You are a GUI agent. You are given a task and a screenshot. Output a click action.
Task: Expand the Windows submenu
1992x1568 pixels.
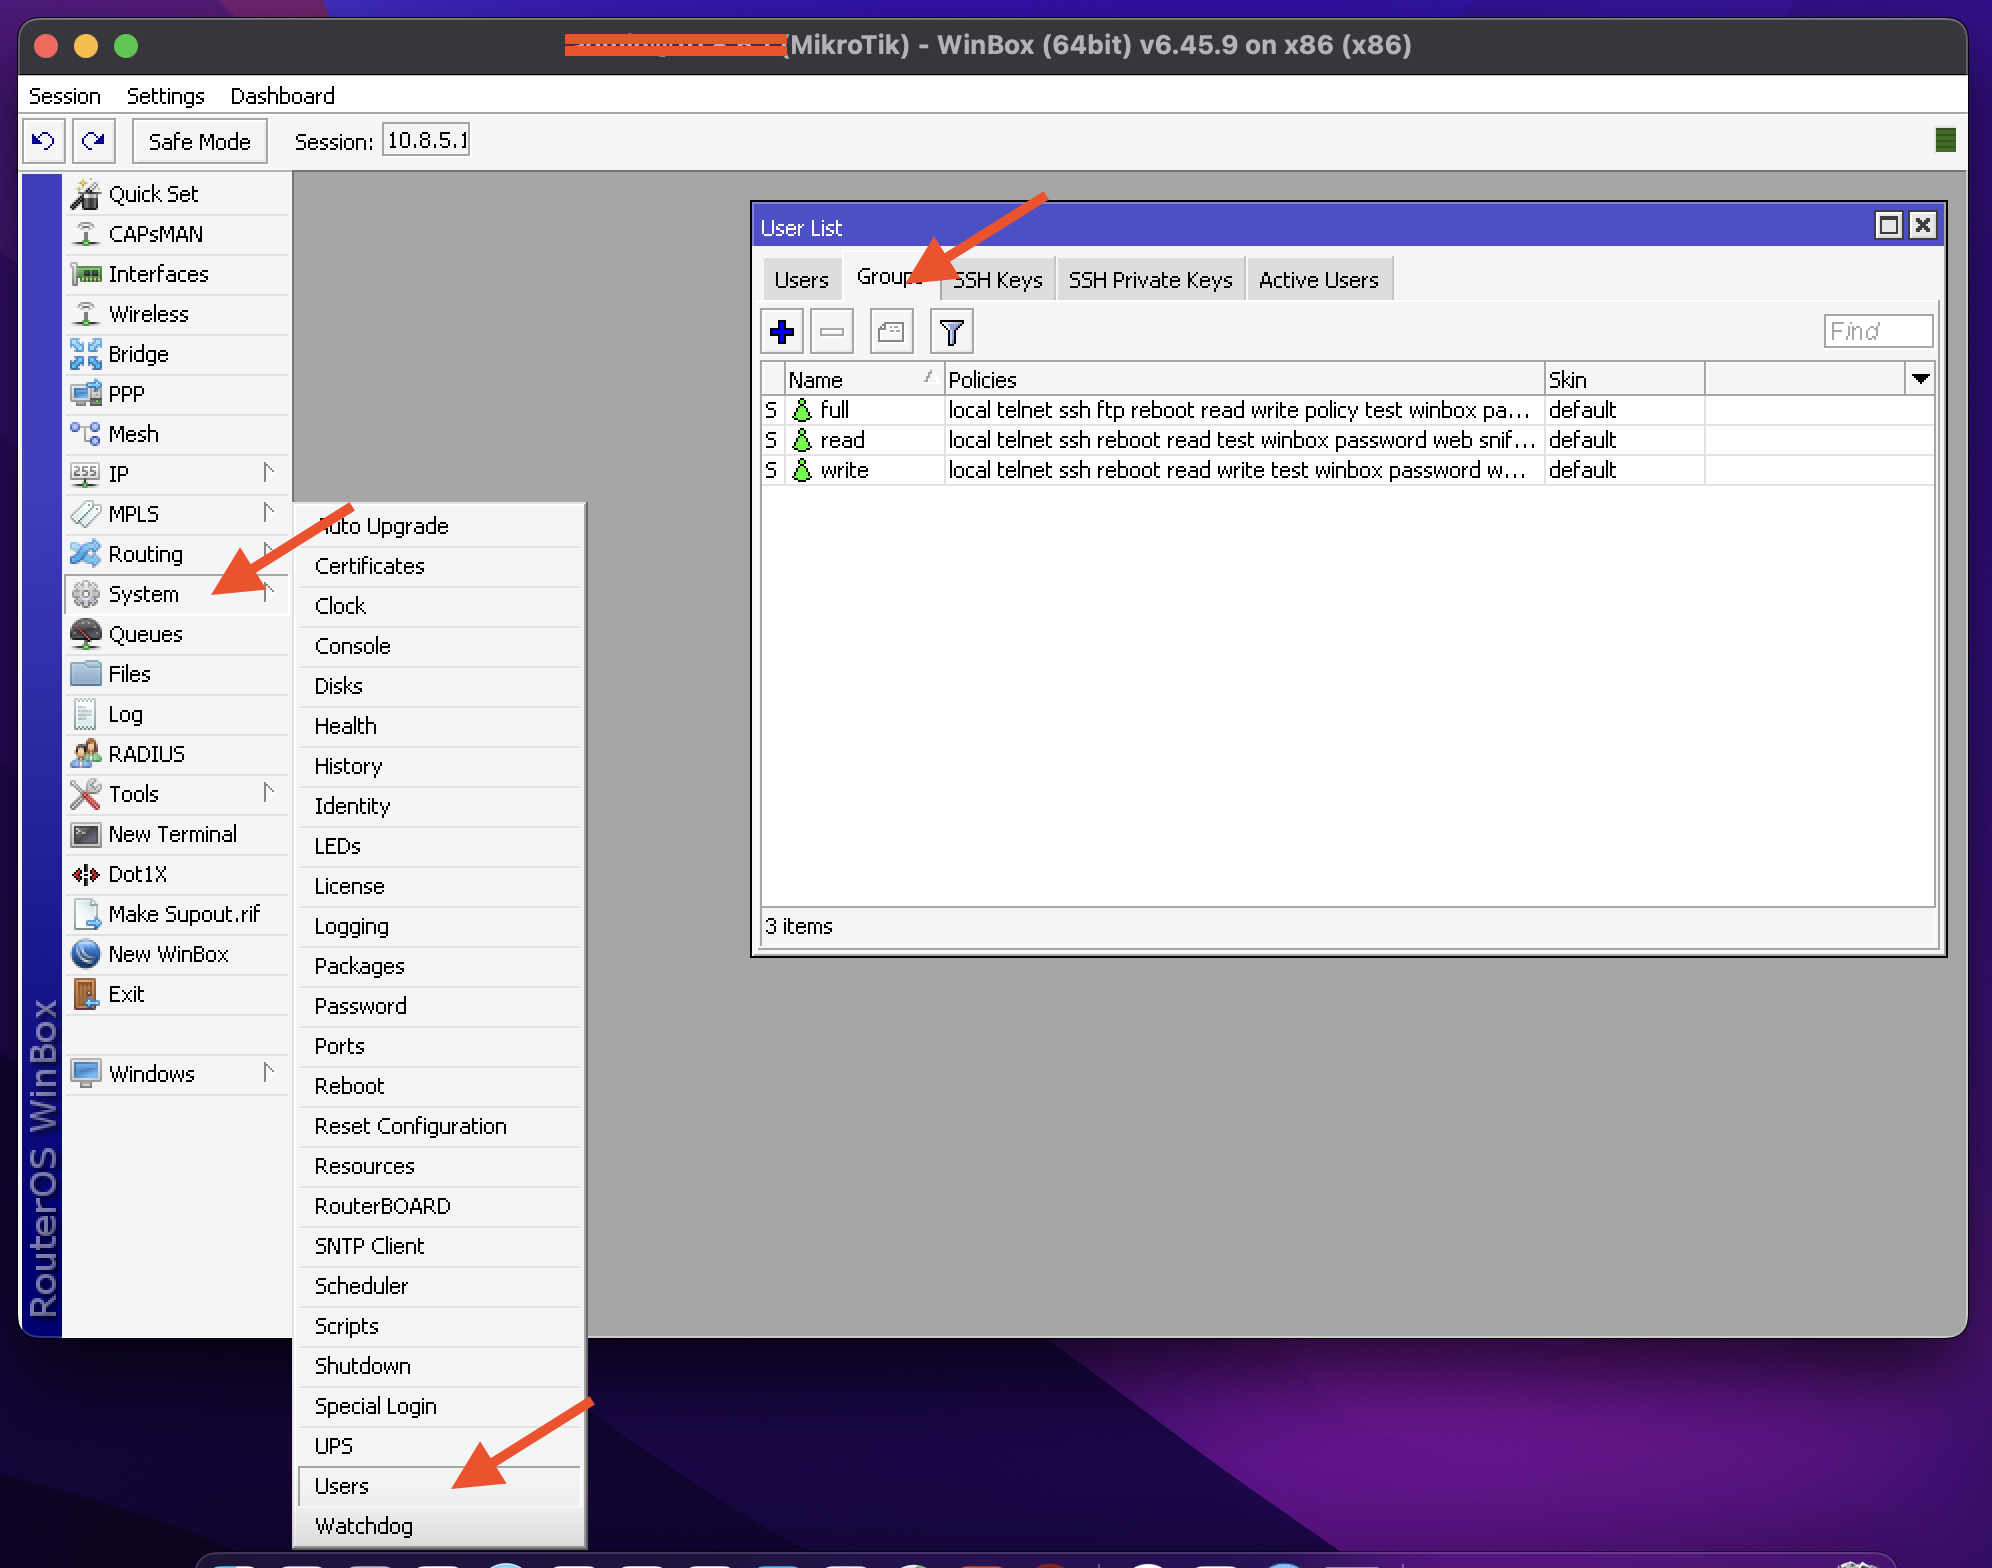coord(177,1074)
